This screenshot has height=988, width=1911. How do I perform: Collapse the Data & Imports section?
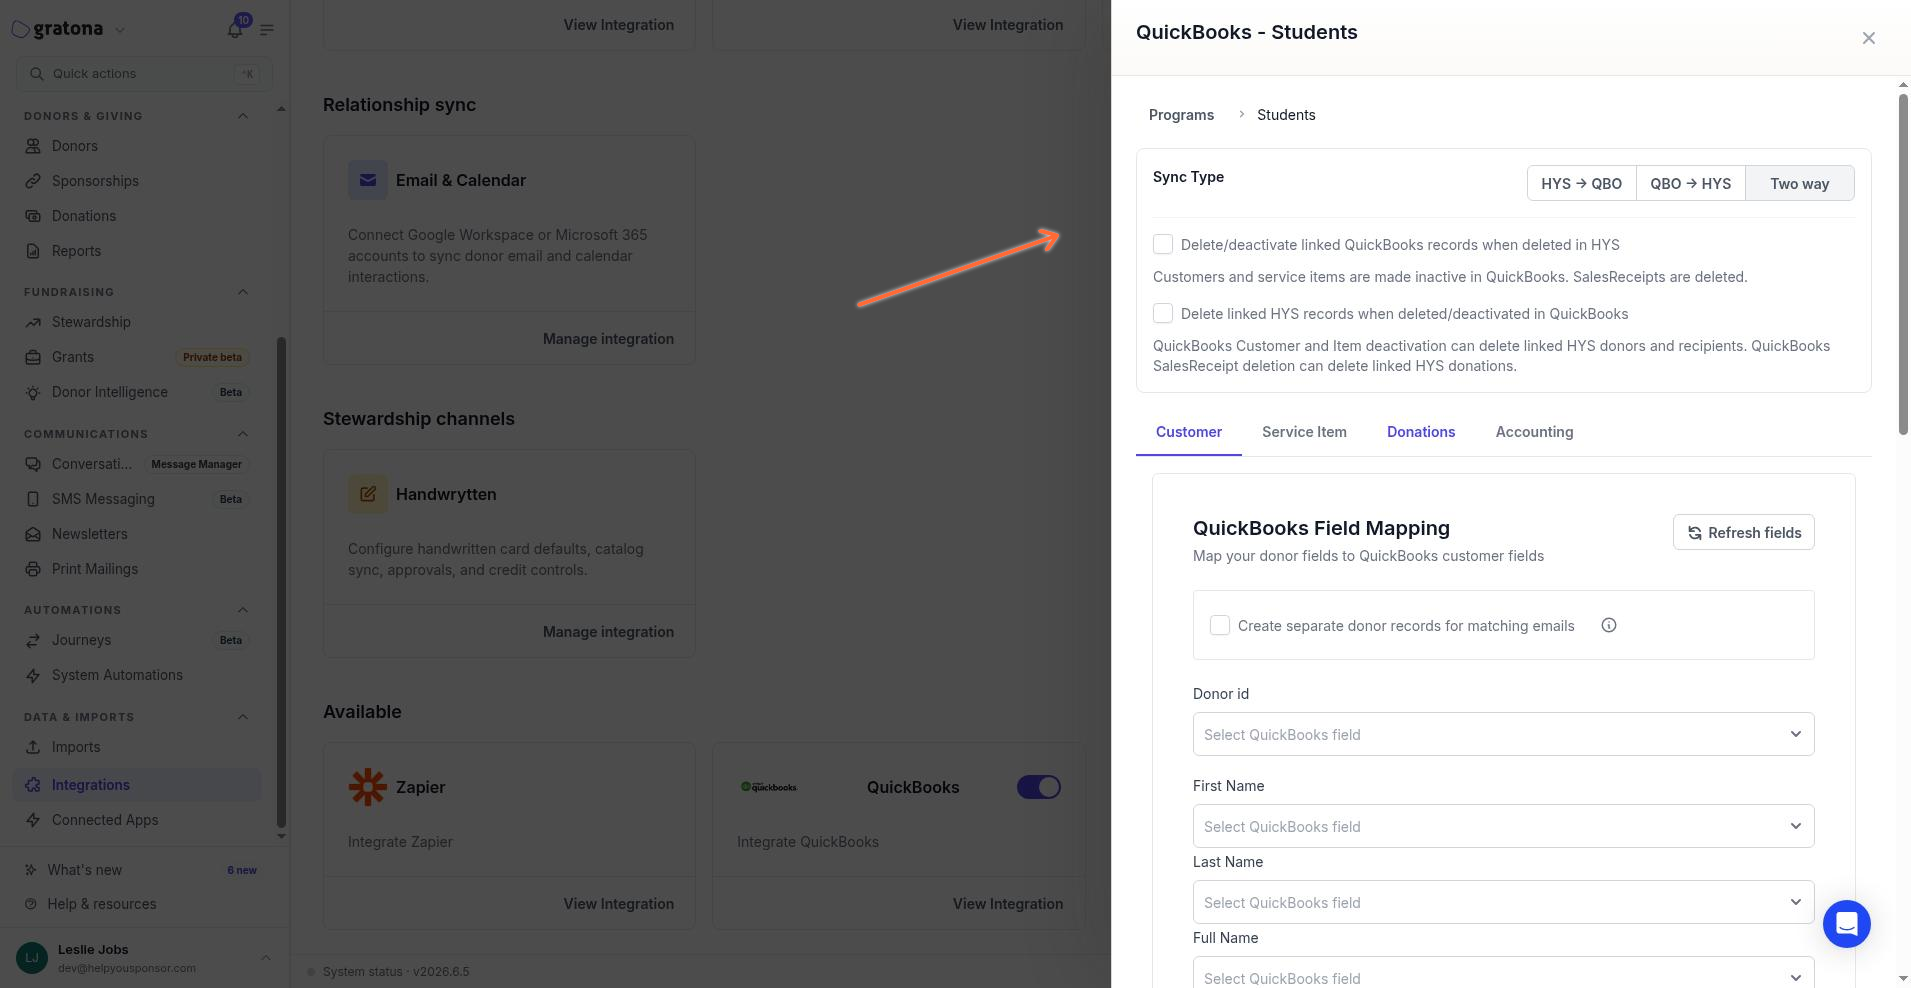243,717
